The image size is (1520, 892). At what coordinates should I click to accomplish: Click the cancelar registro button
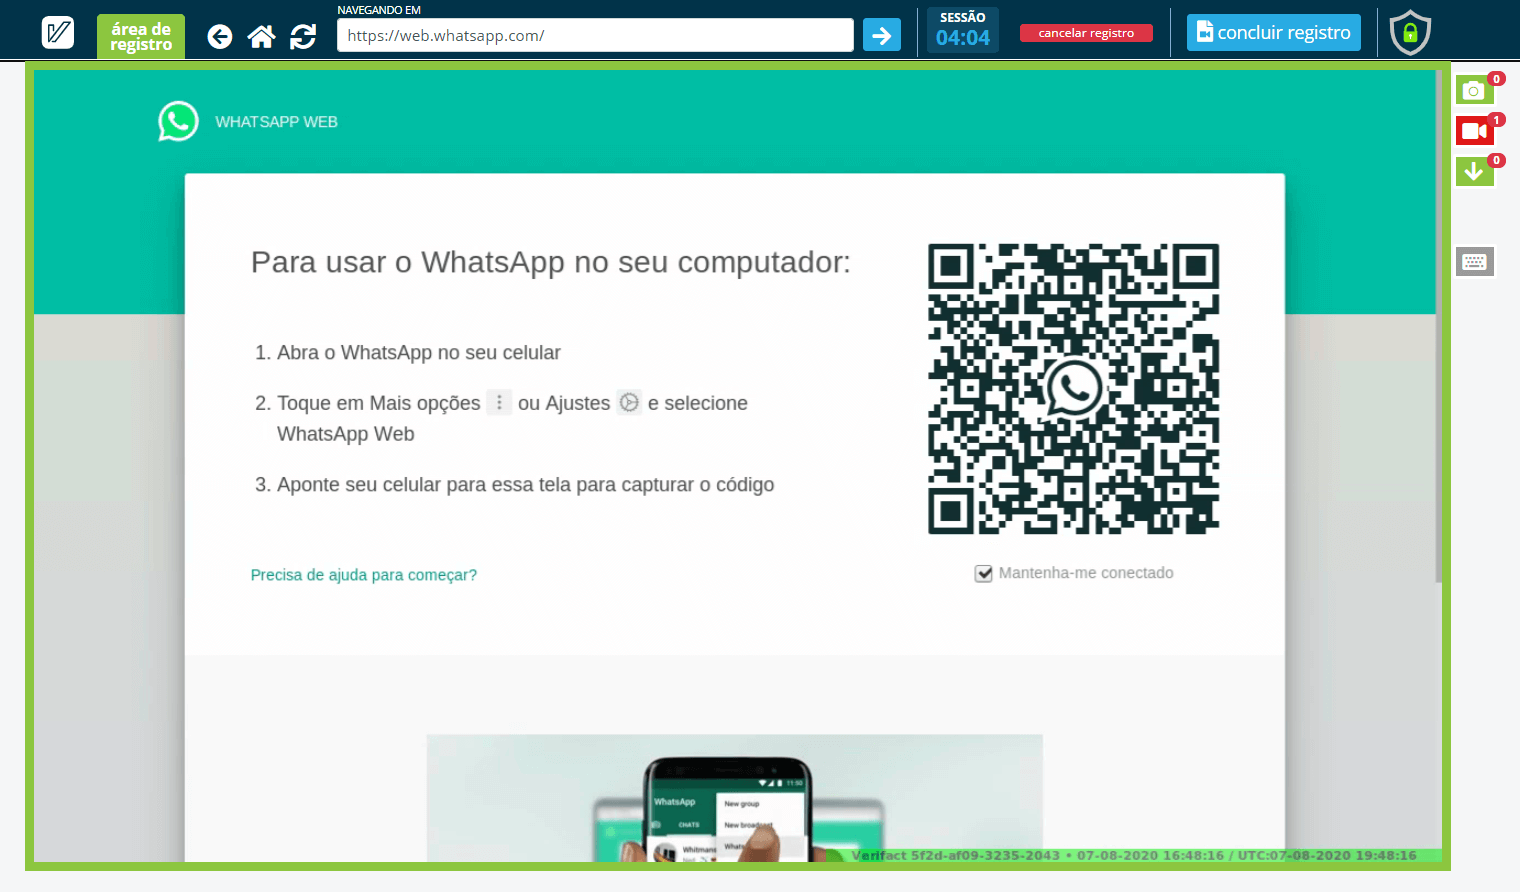[1086, 33]
